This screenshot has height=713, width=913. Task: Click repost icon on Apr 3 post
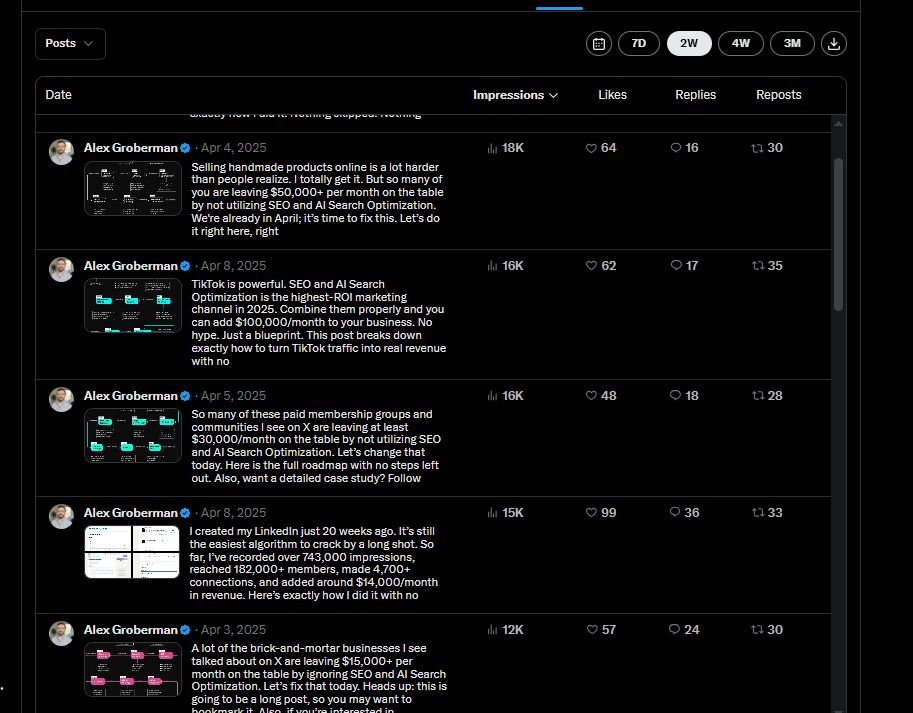[x=757, y=630]
